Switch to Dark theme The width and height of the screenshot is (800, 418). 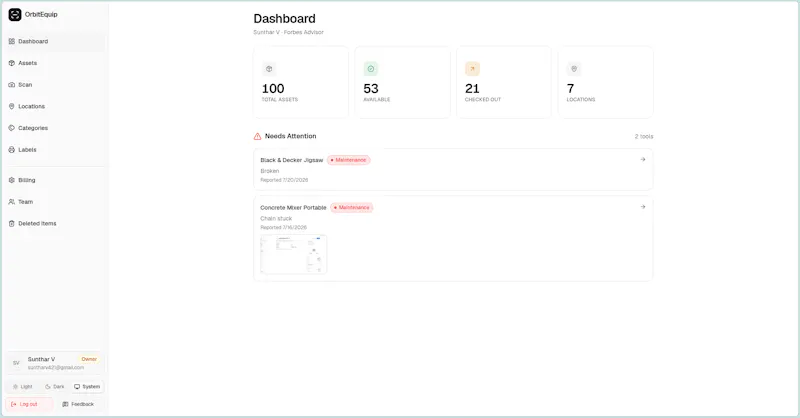point(55,387)
